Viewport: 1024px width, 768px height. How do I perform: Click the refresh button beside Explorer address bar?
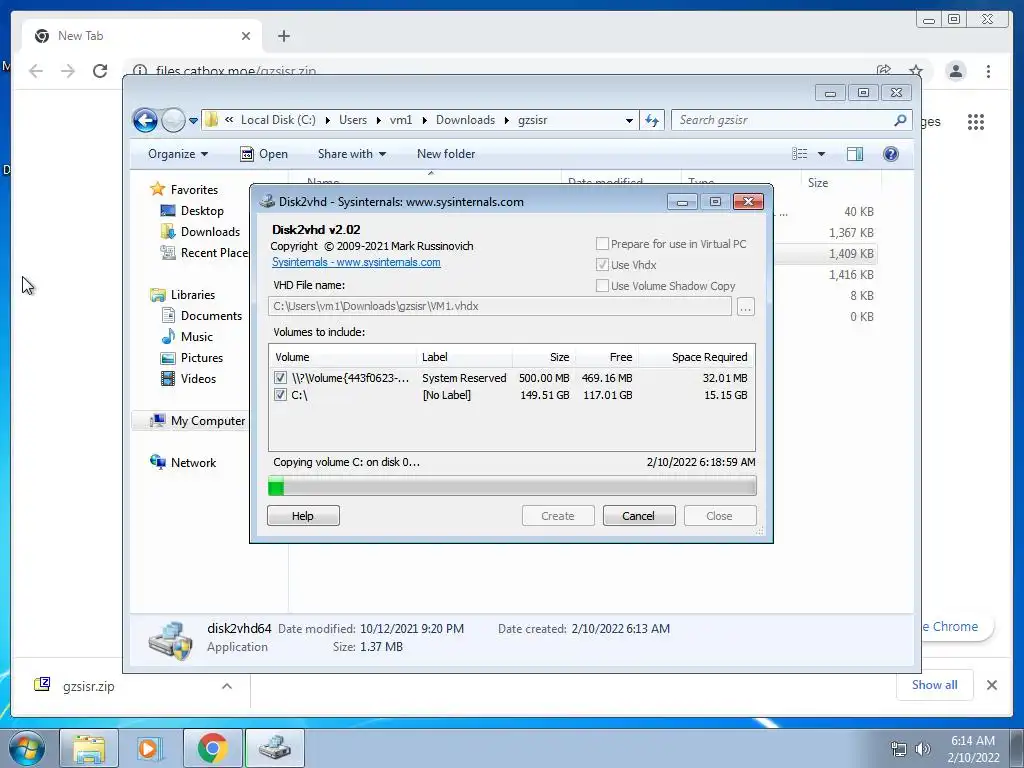(652, 120)
